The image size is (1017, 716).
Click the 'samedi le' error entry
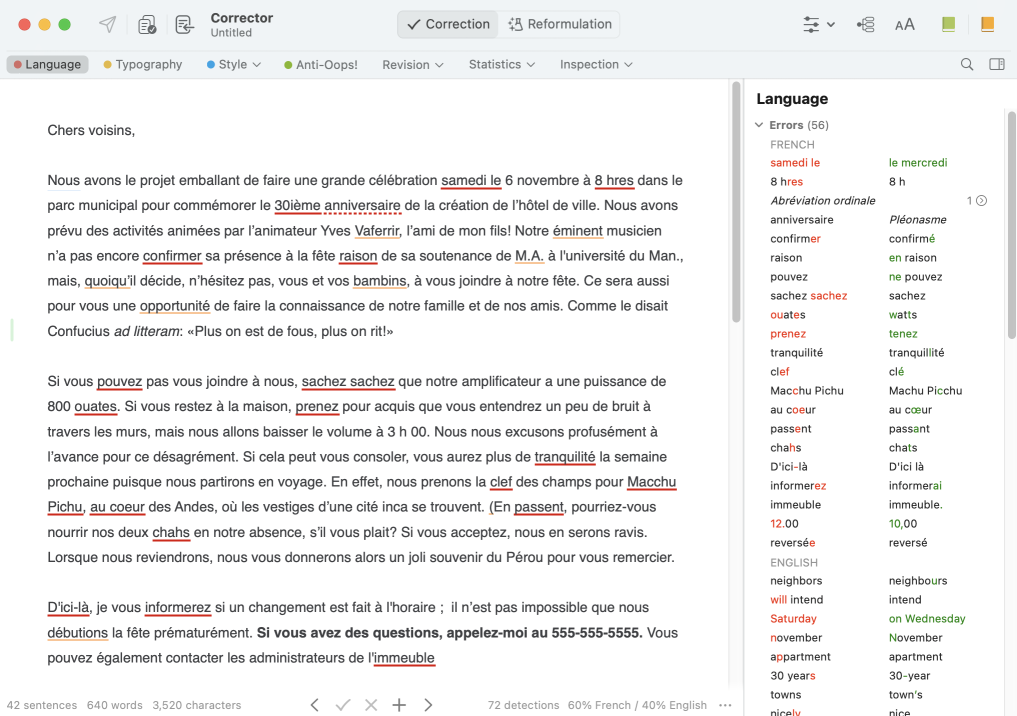tap(795, 163)
